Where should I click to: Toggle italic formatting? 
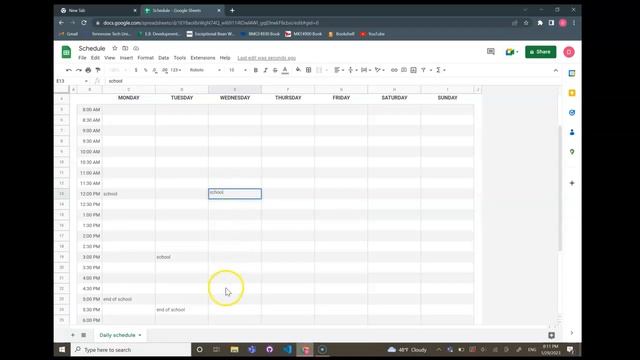pyautogui.click(x=265, y=70)
